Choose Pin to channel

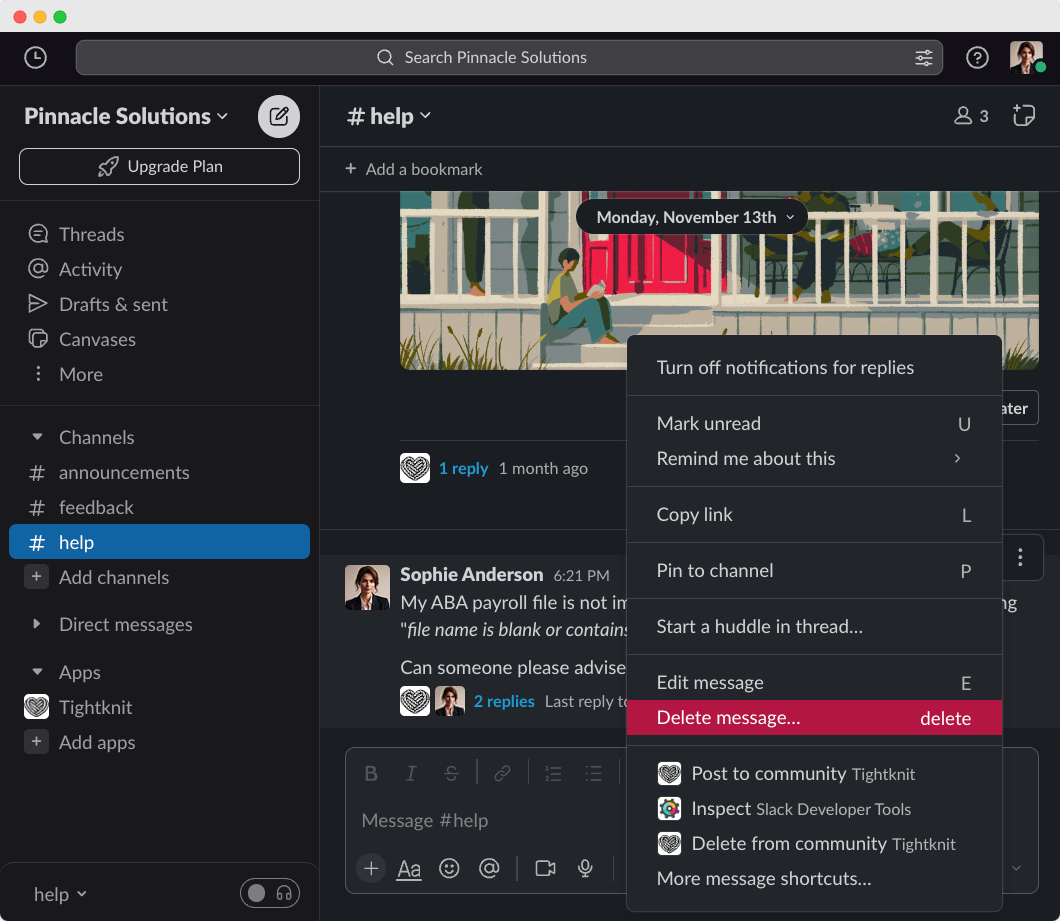(814, 571)
